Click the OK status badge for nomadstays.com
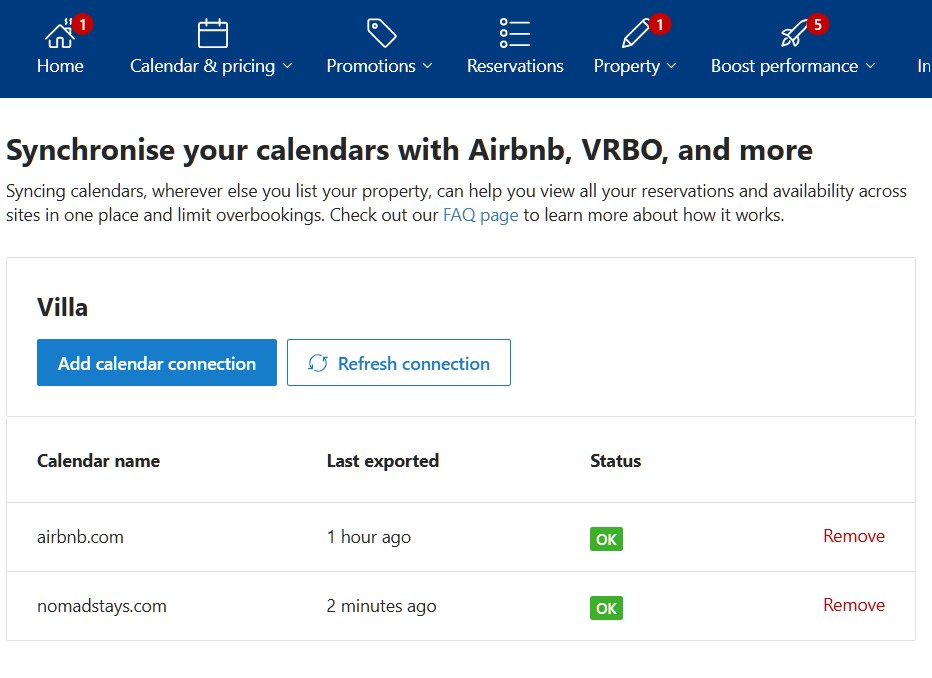This screenshot has height=678, width=932. tap(606, 608)
